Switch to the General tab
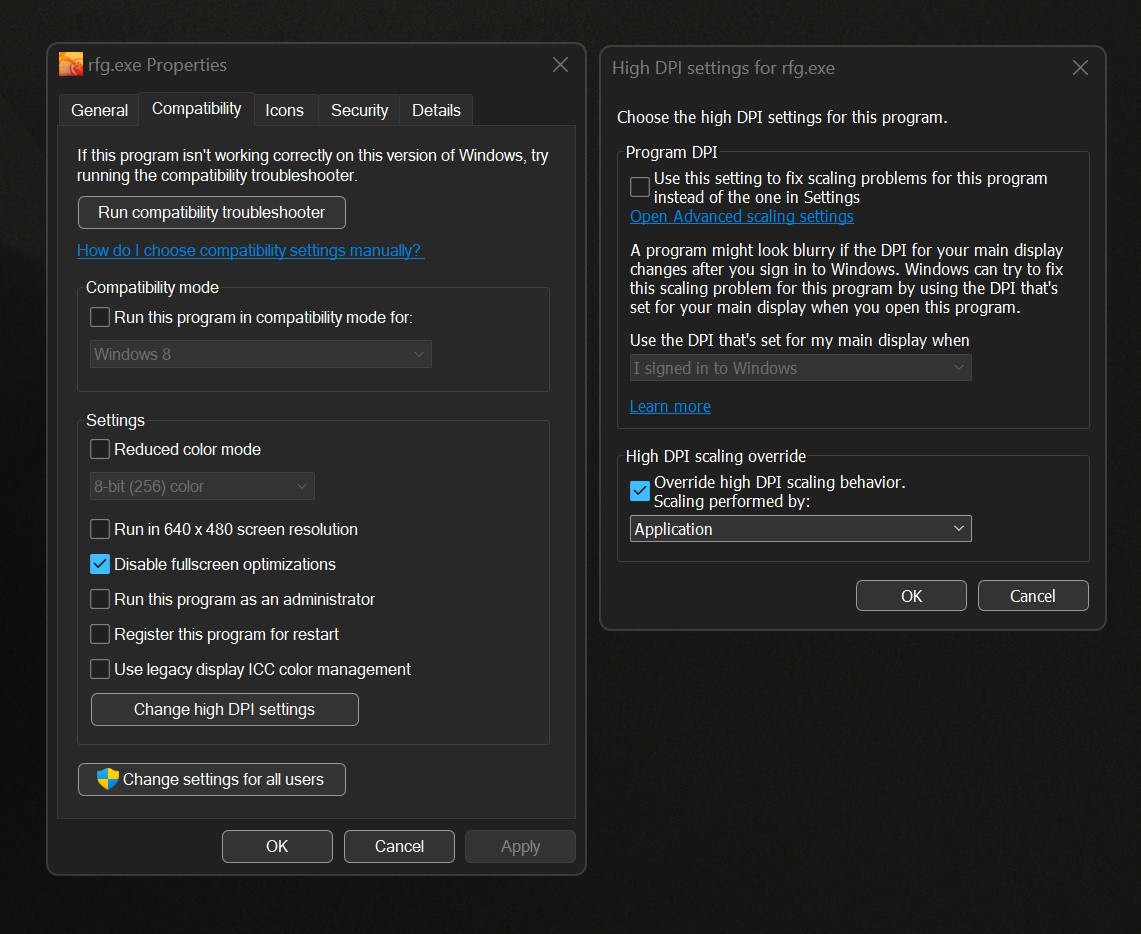The width and height of the screenshot is (1141, 934). pyautogui.click(x=99, y=110)
